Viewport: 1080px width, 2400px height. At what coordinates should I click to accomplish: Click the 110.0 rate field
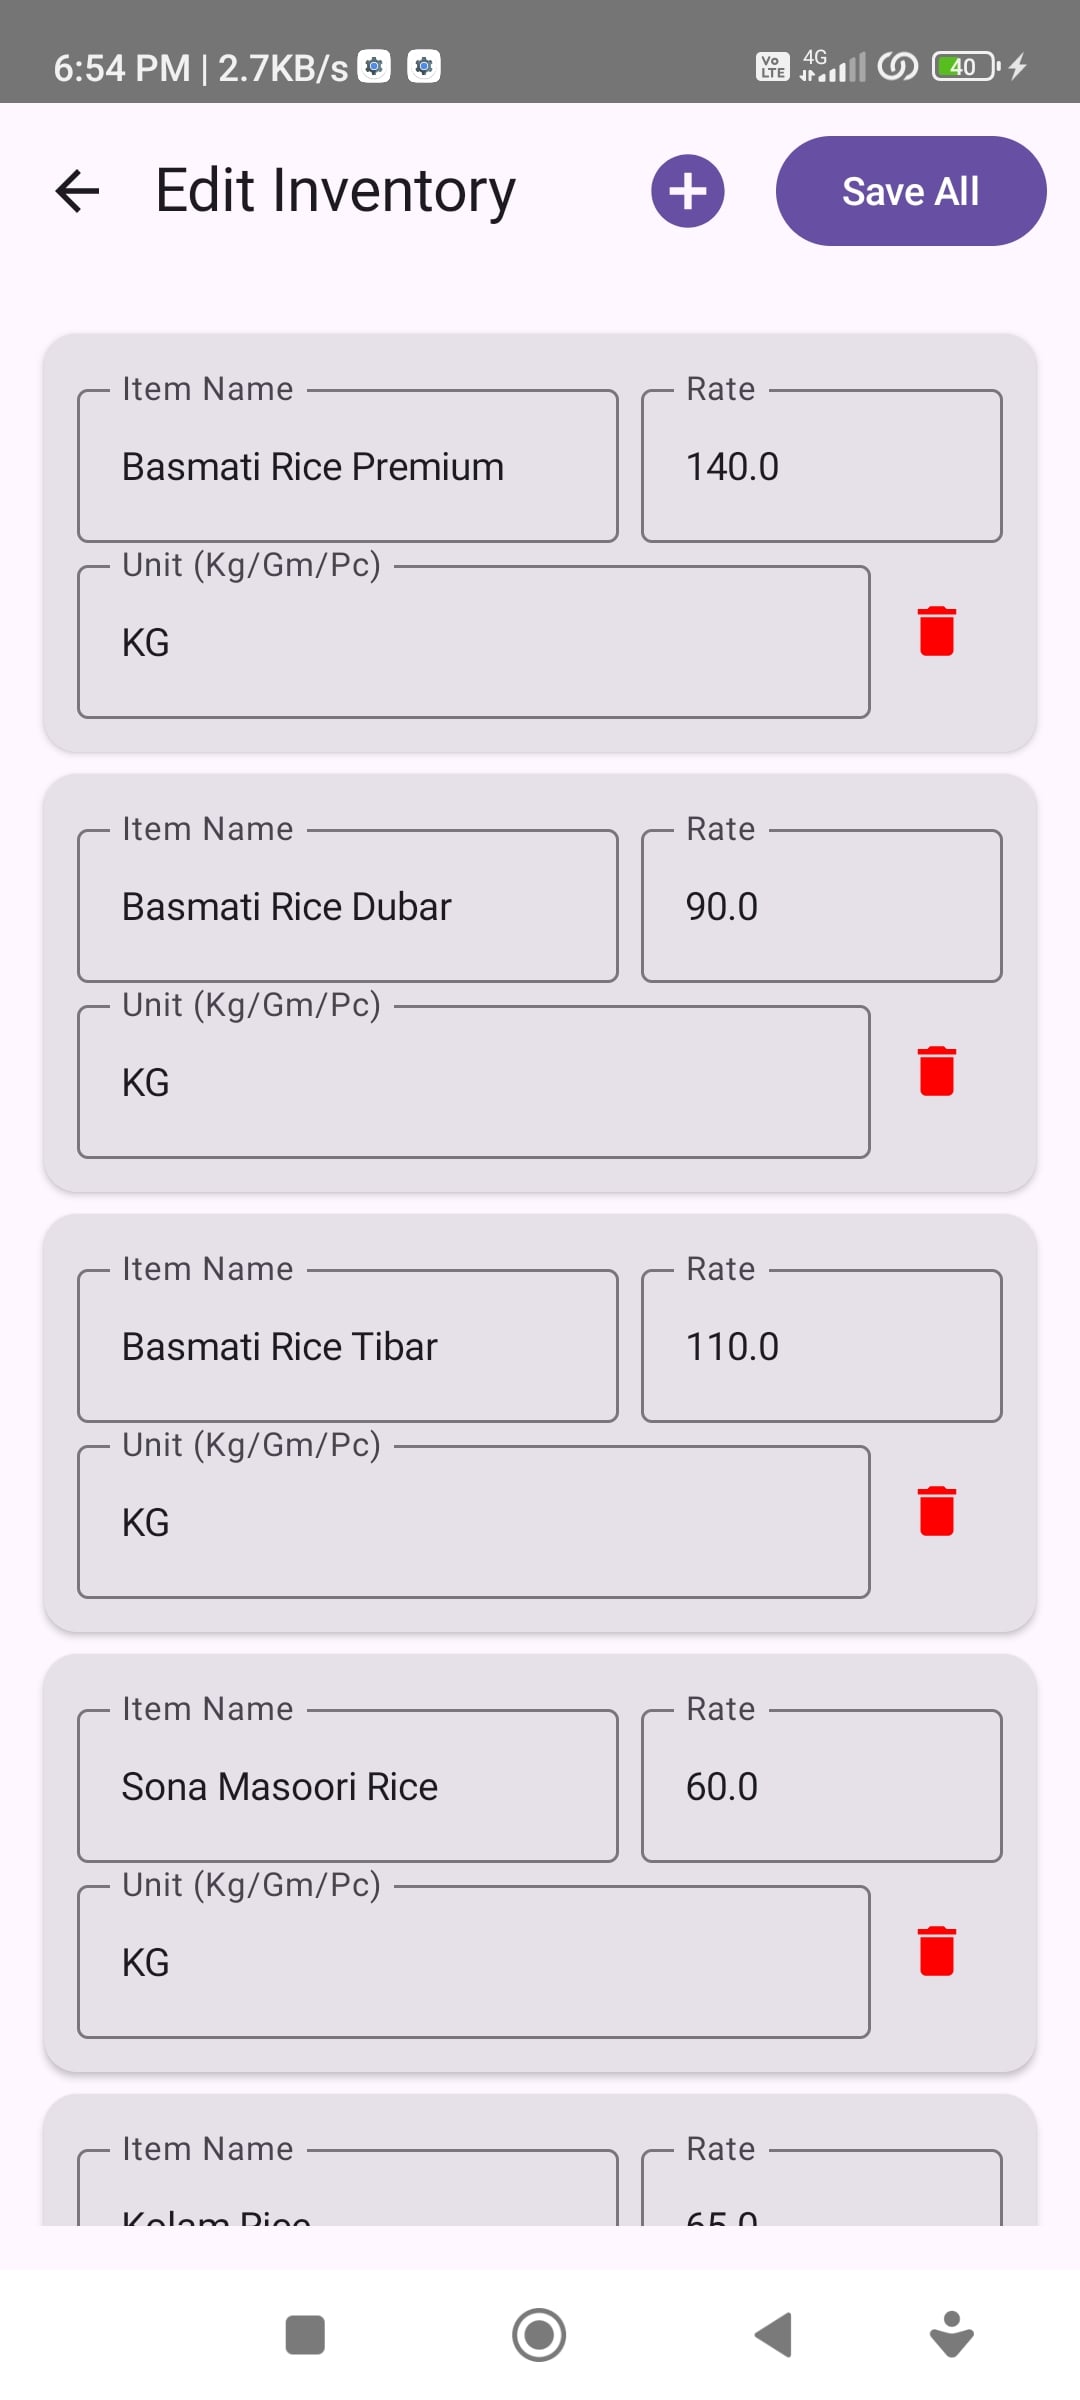pyautogui.click(x=821, y=1347)
